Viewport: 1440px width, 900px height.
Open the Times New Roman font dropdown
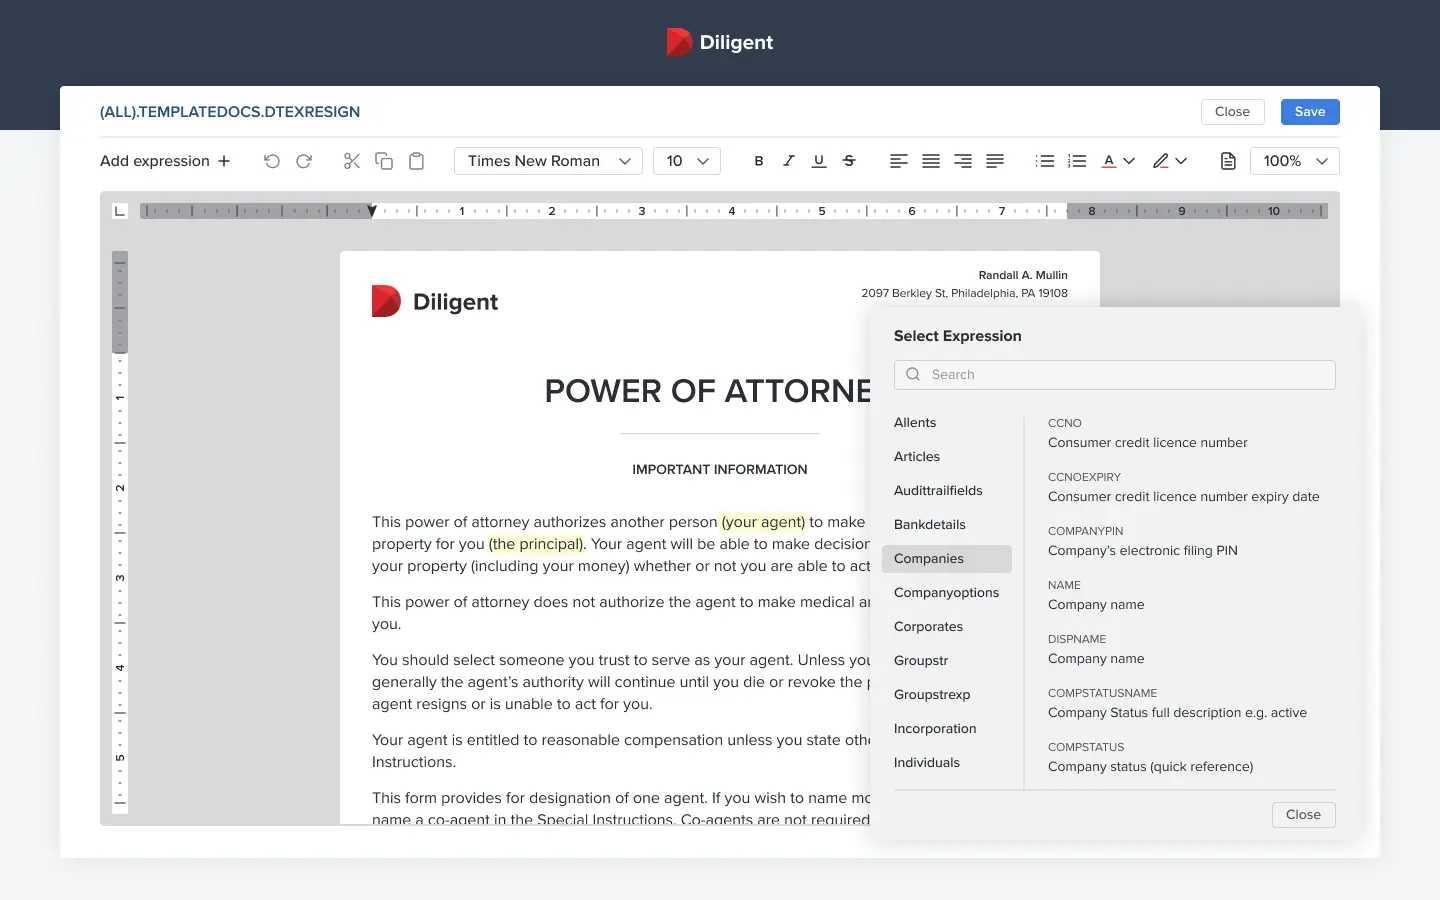pos(548,161)
